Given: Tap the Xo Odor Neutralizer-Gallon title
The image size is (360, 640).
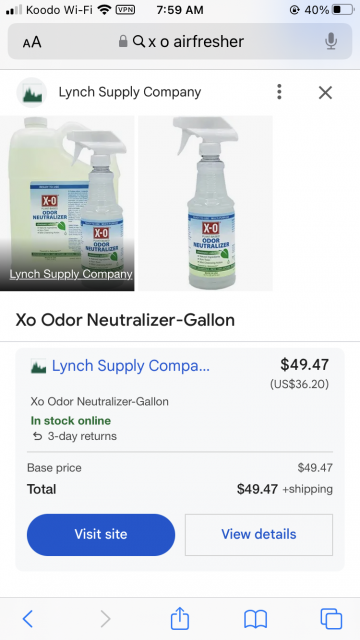Looking at the screenshot, I should (125, 320).
